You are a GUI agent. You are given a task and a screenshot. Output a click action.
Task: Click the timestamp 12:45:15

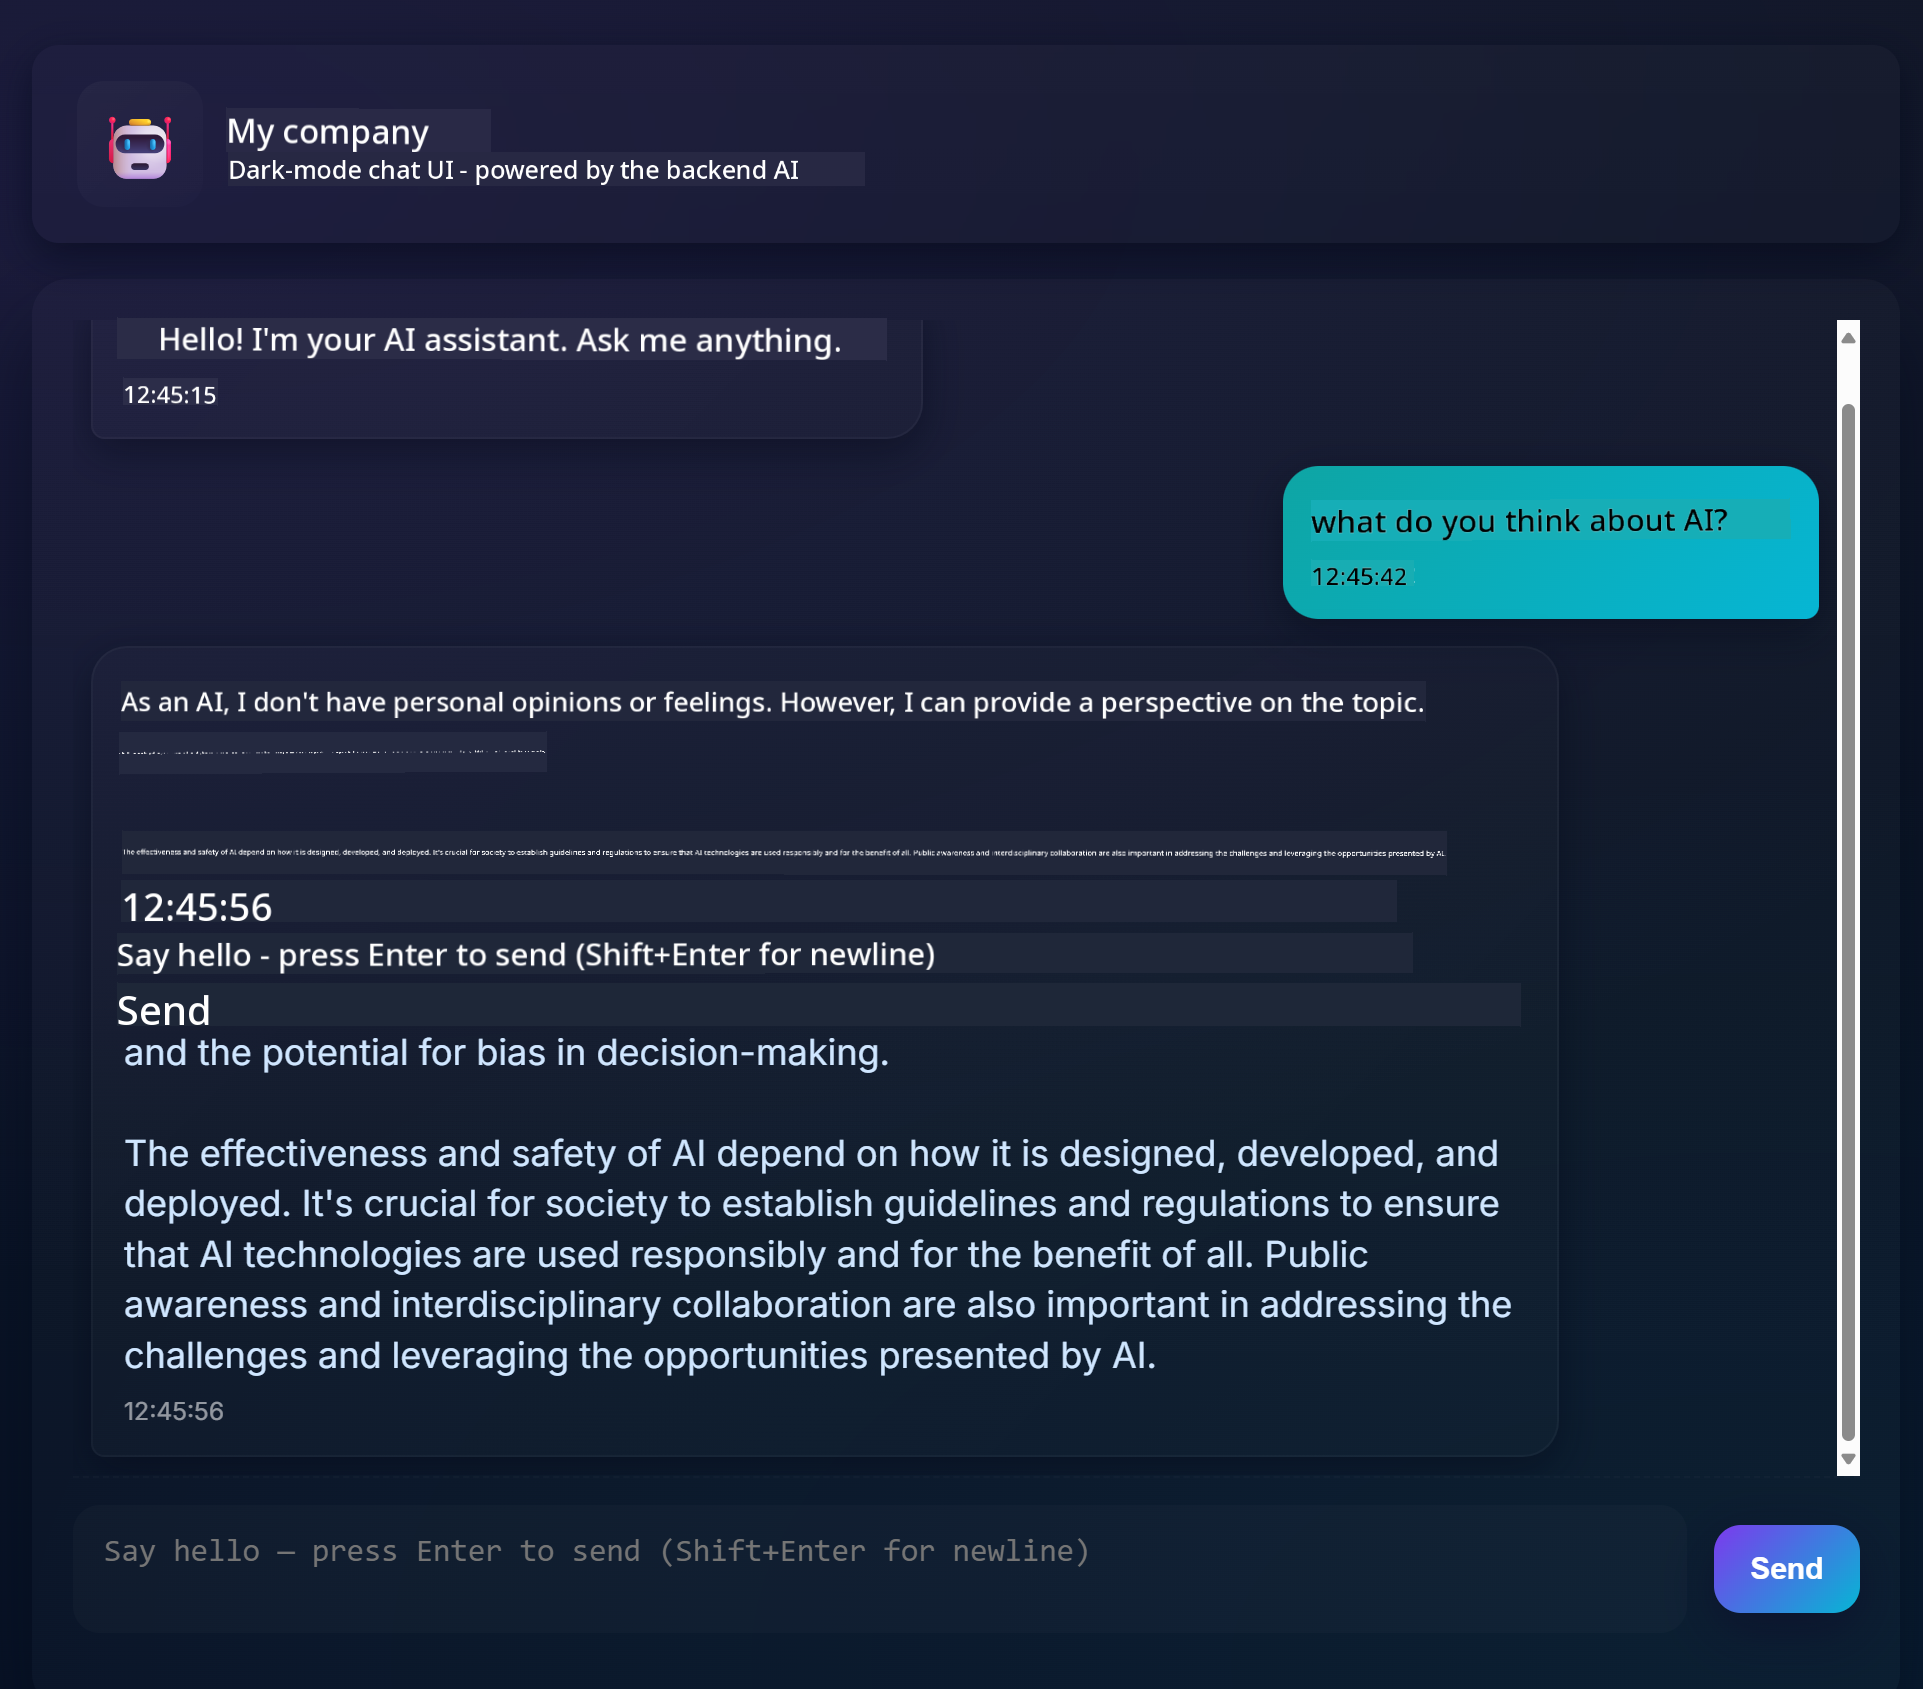(x=170, y=394)
